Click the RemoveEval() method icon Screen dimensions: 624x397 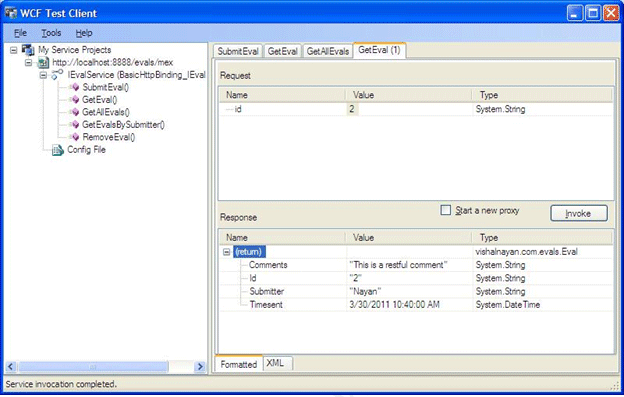point(75,137)
